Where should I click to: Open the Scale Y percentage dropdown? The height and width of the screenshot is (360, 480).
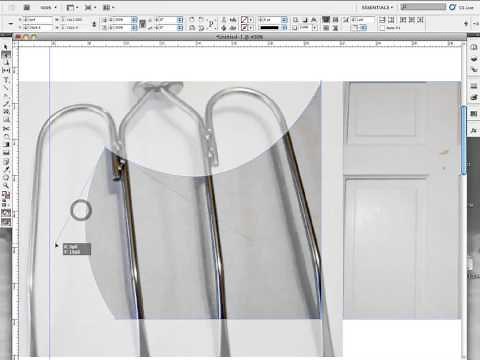pos(134,28)
